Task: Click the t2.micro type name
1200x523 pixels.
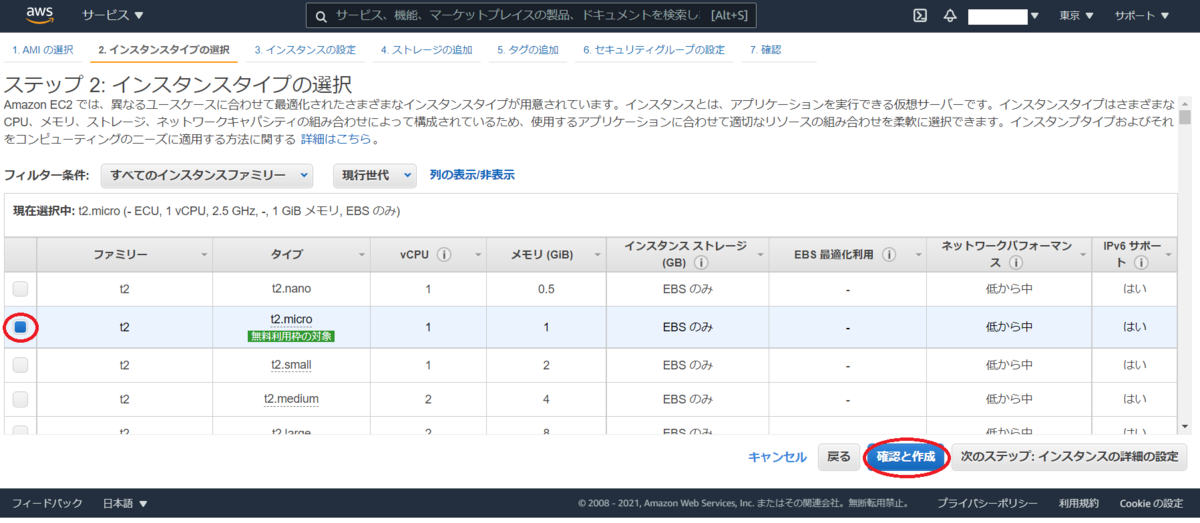Action: click(x=292, y=320)
